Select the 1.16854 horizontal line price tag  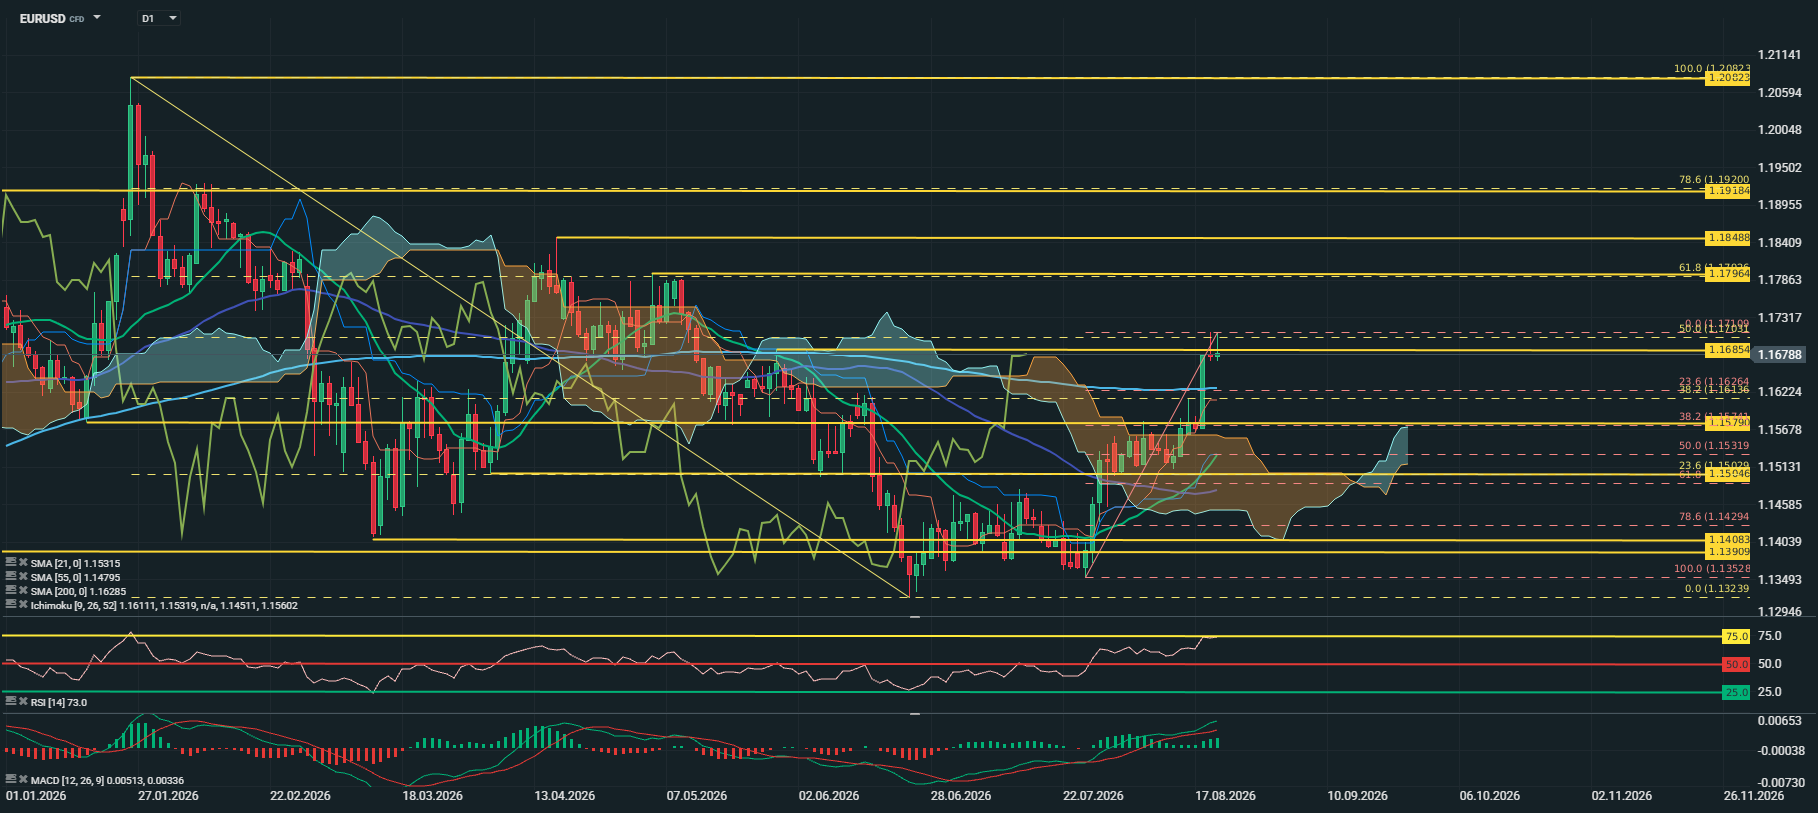click(1727, 350)
